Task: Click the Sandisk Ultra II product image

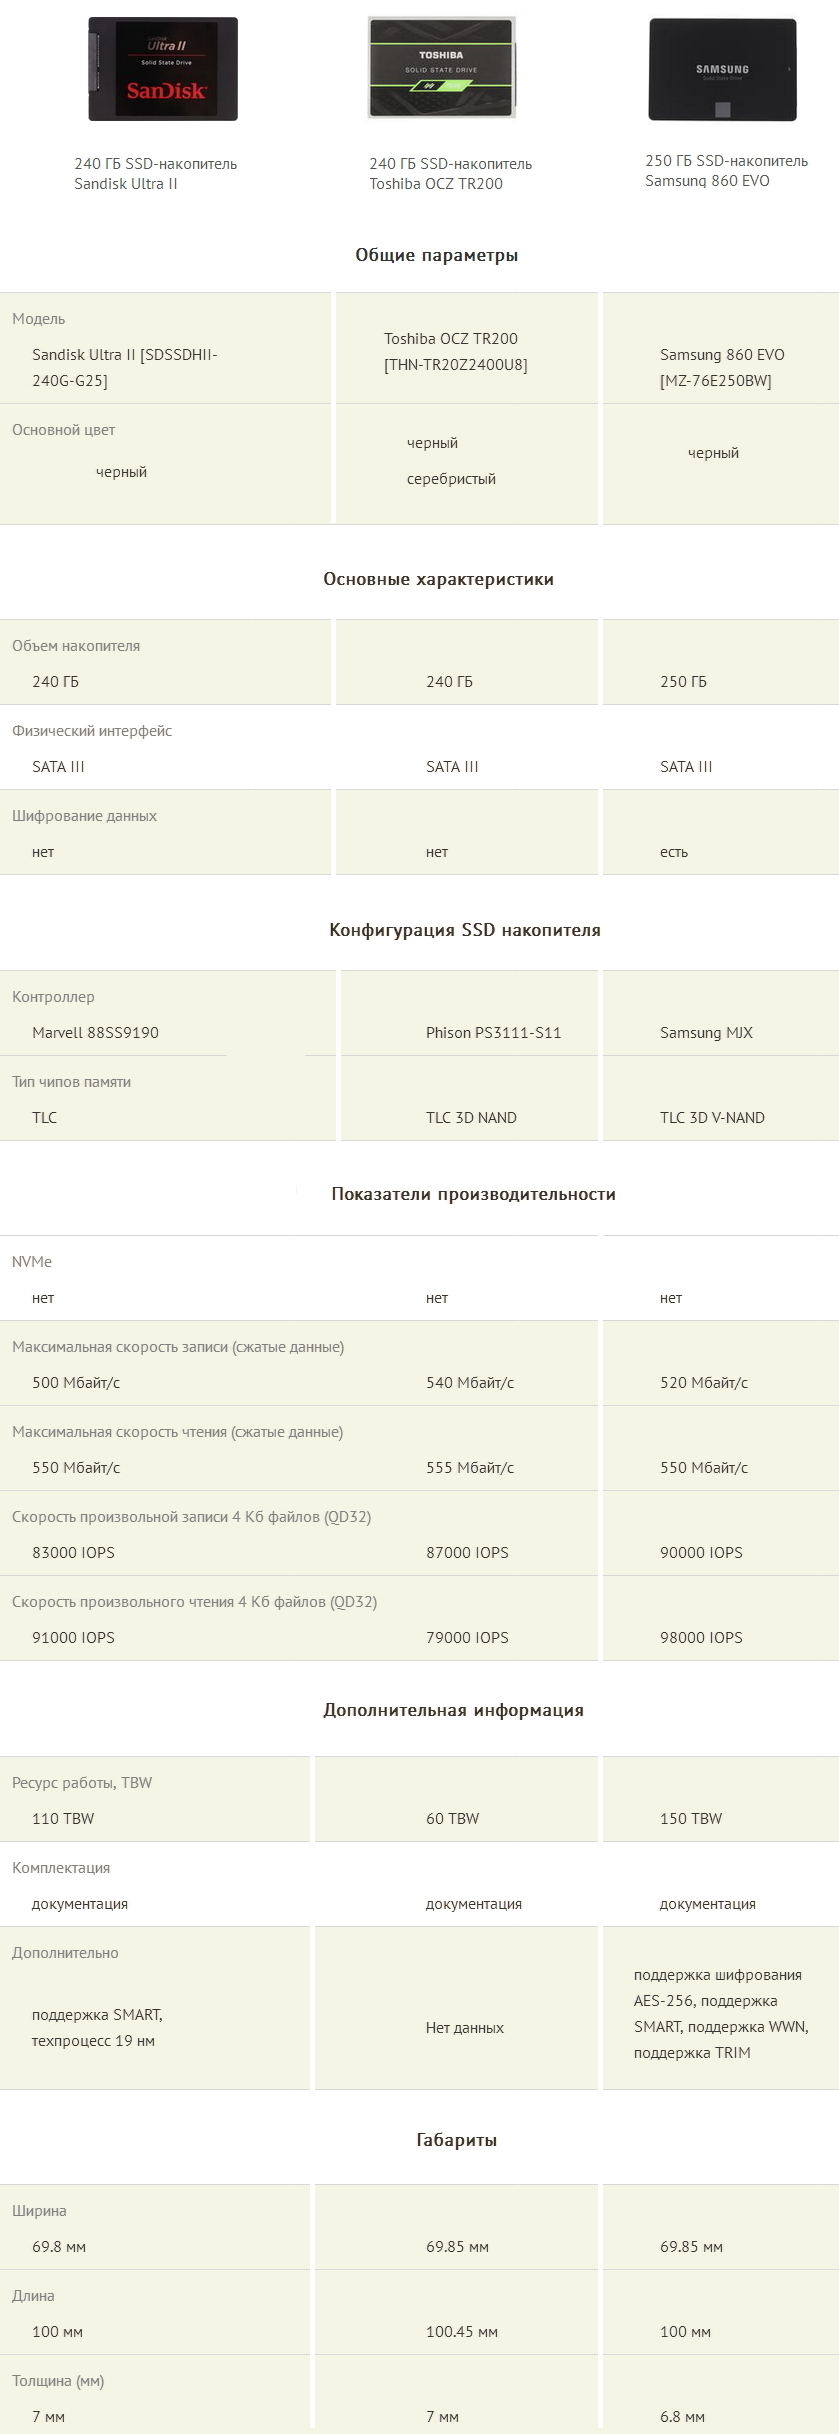Action: pos(163,69)
